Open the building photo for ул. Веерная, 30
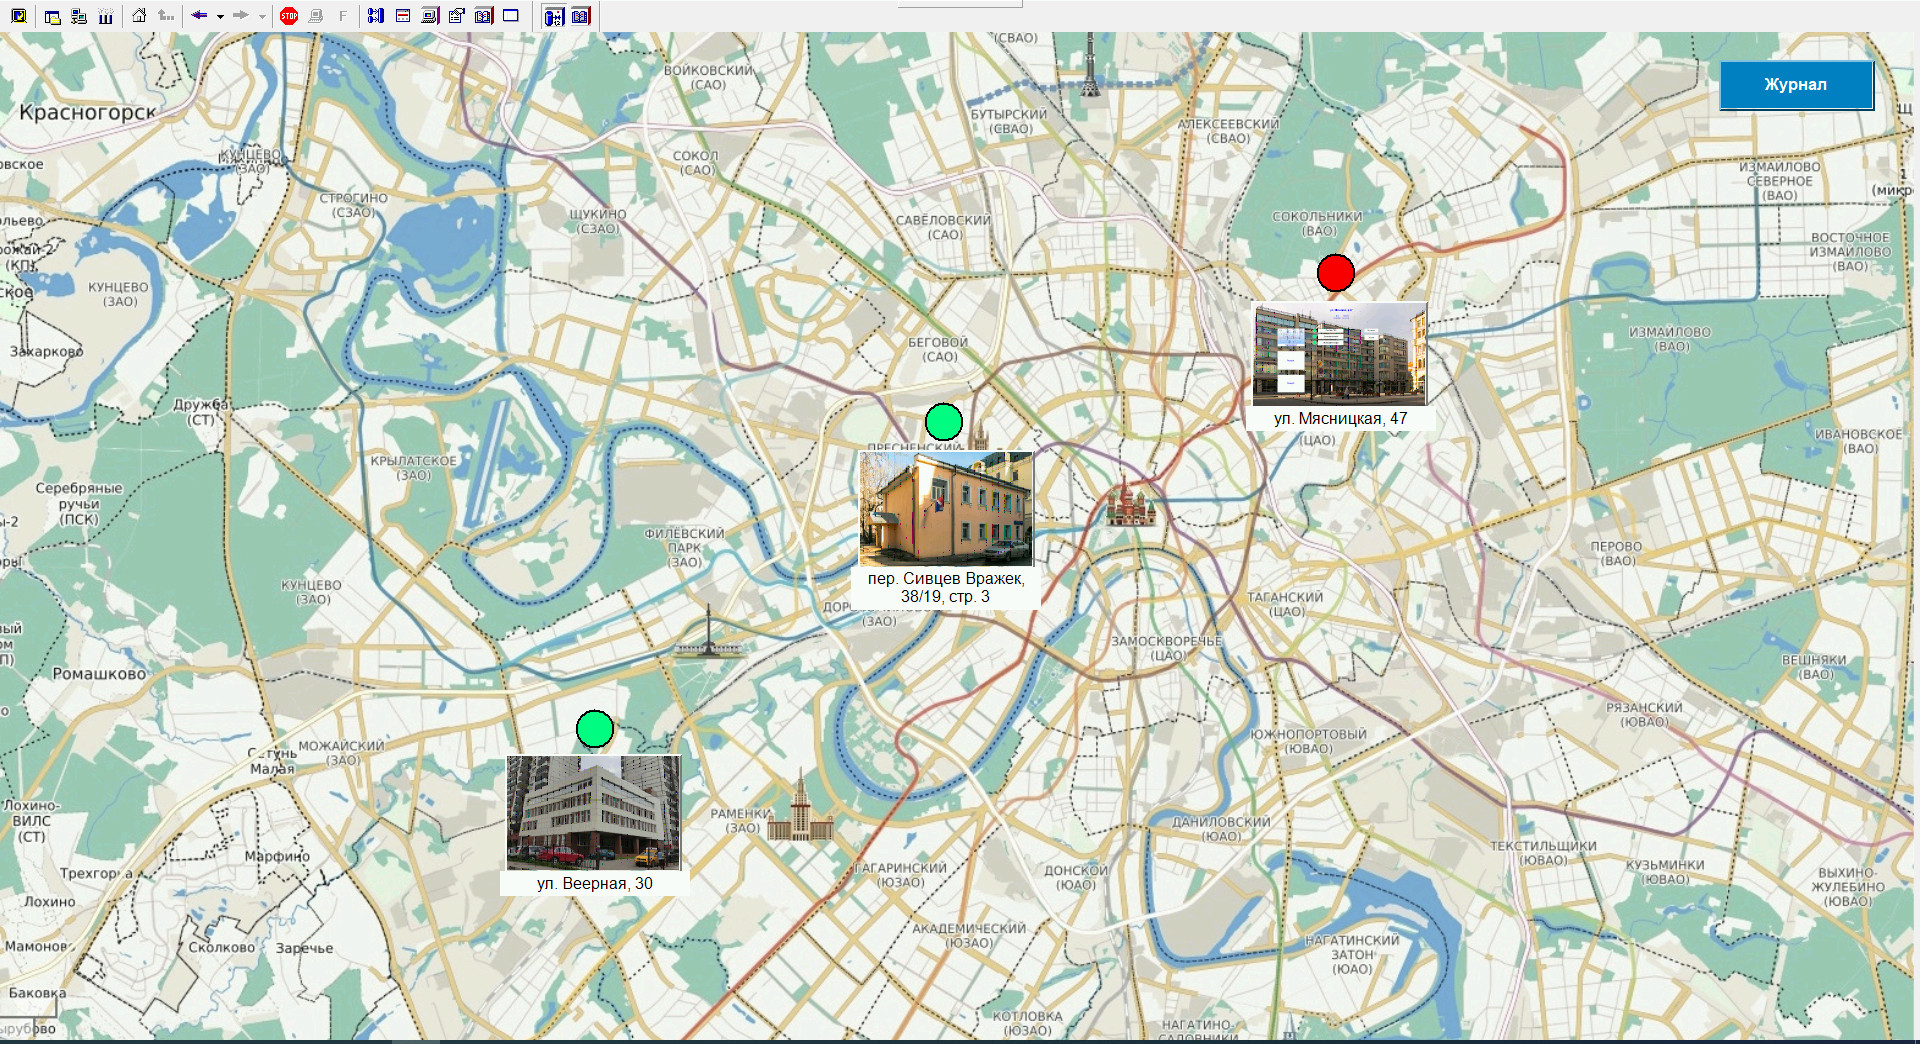Screen dimensions: 1920x1044 (x=593, y=812)
